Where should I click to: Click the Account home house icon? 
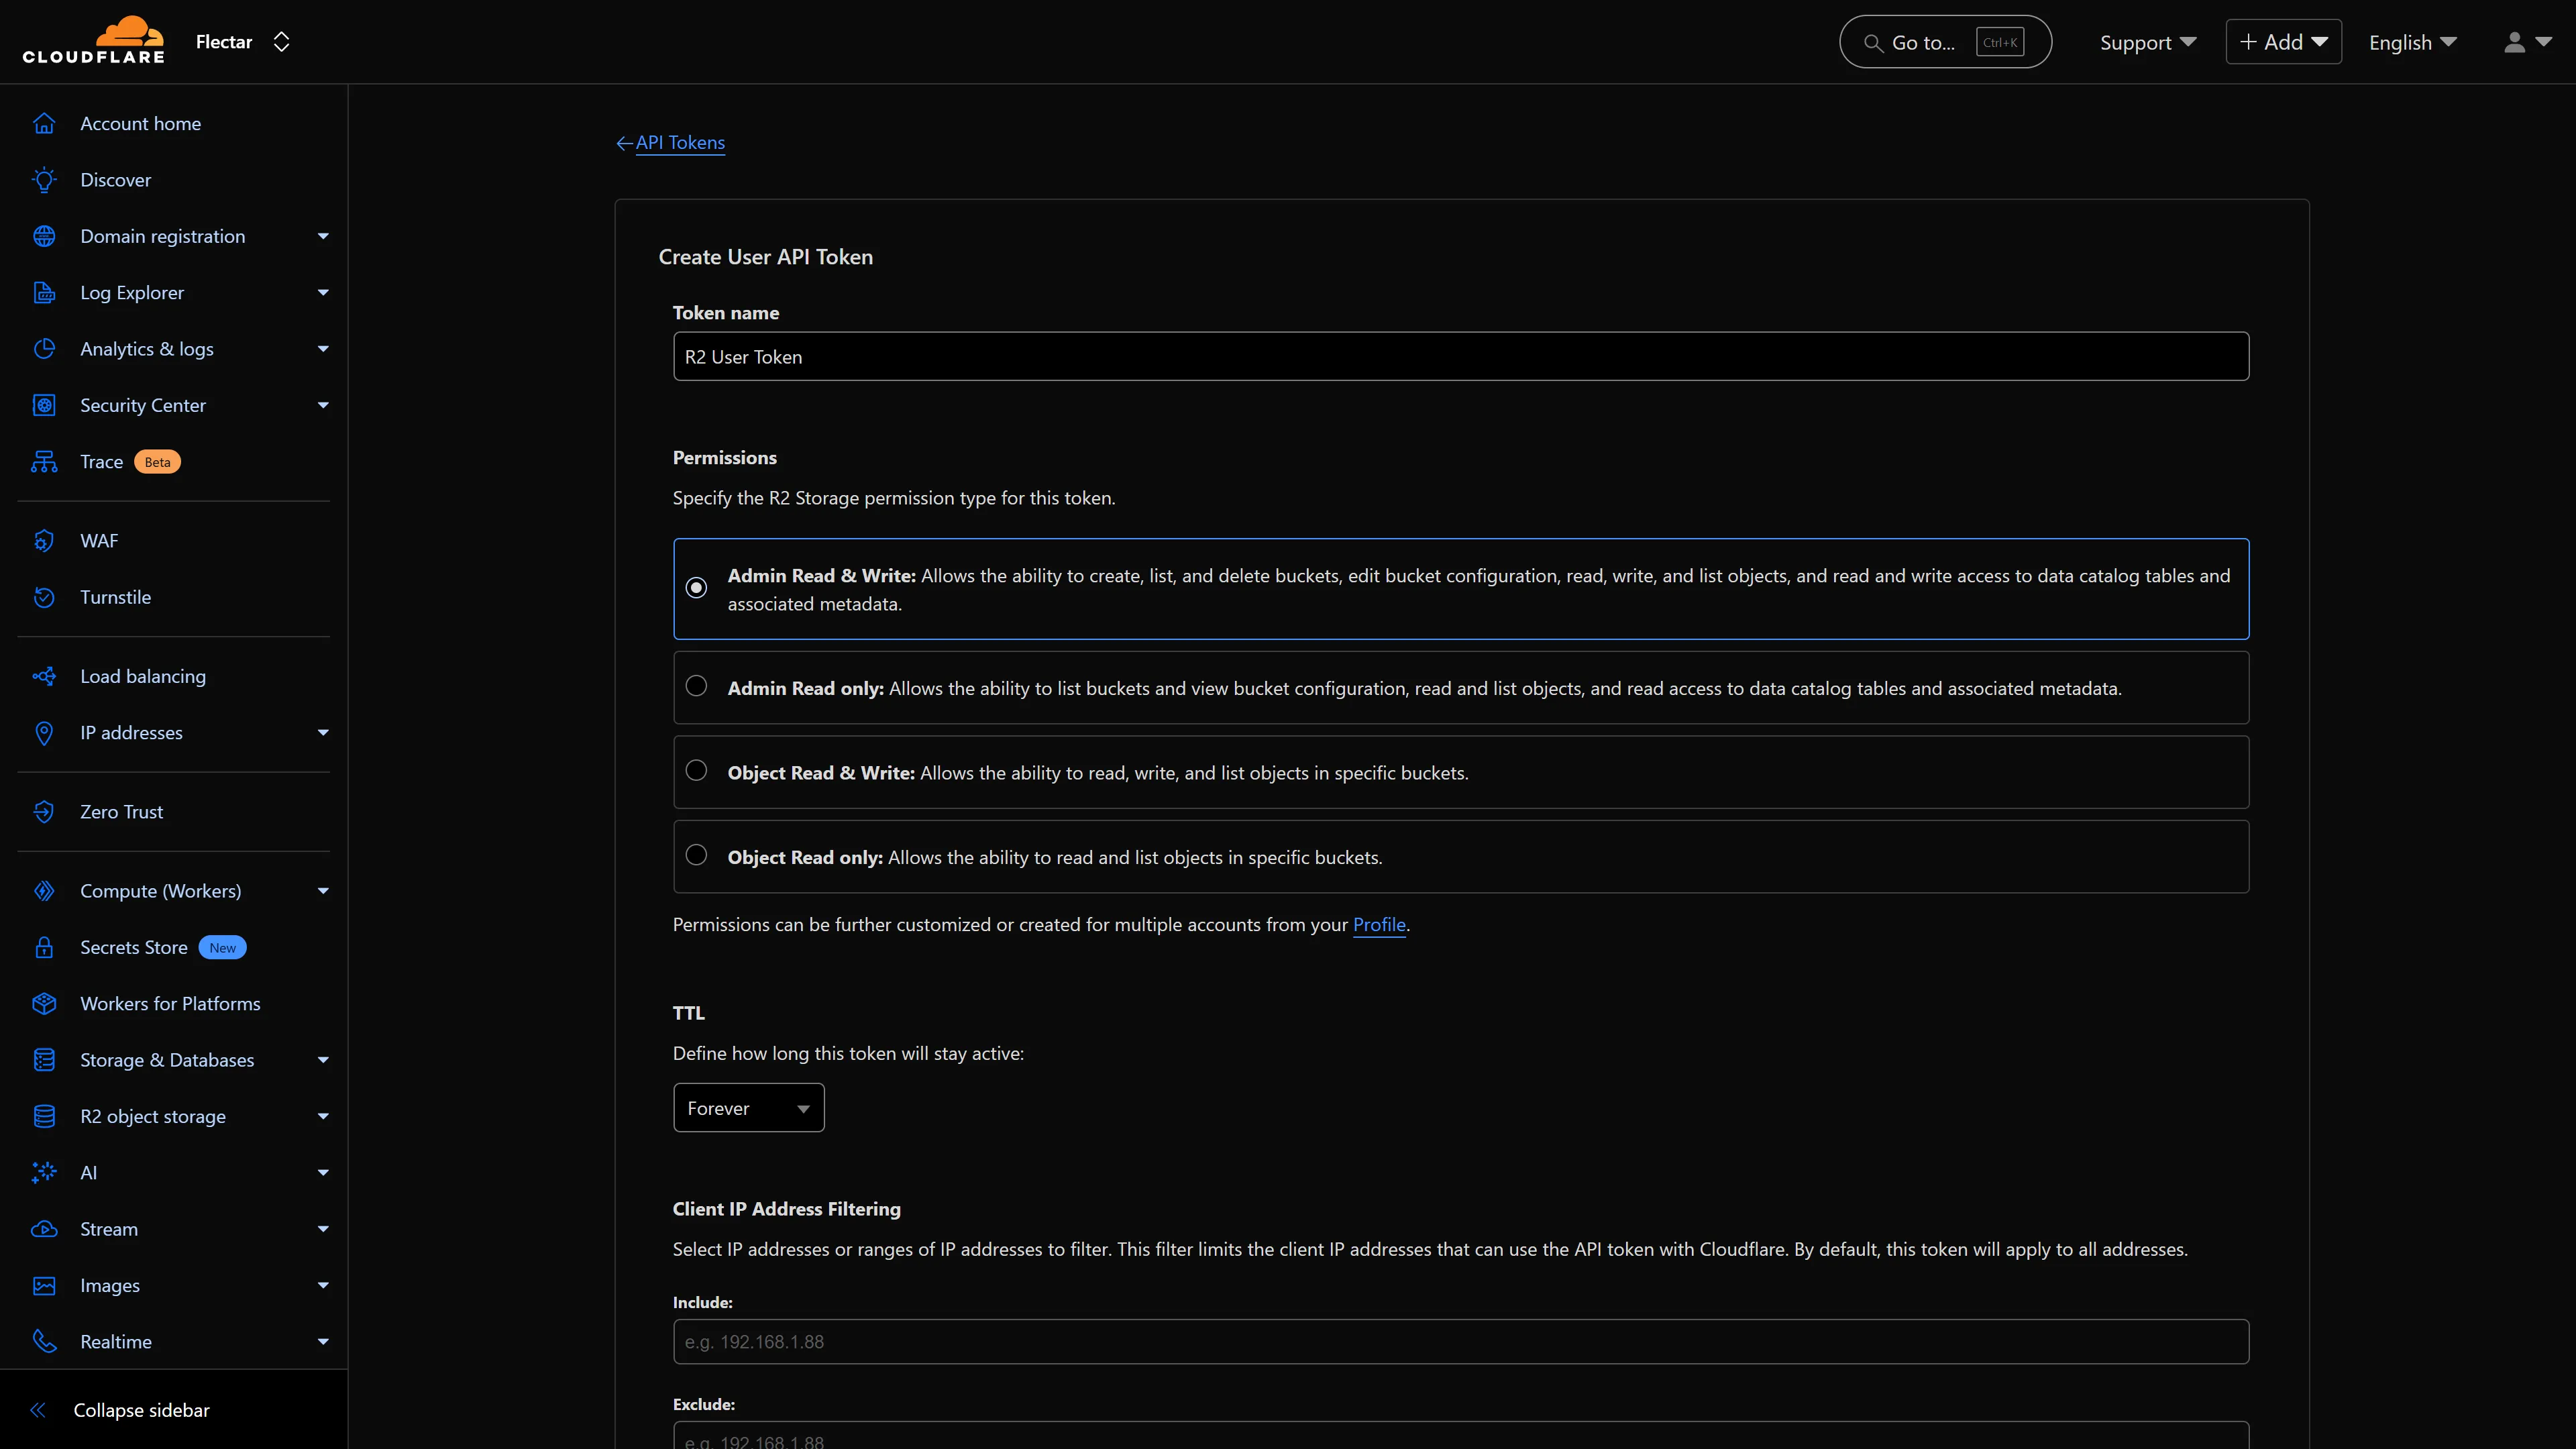pos(44,123)
